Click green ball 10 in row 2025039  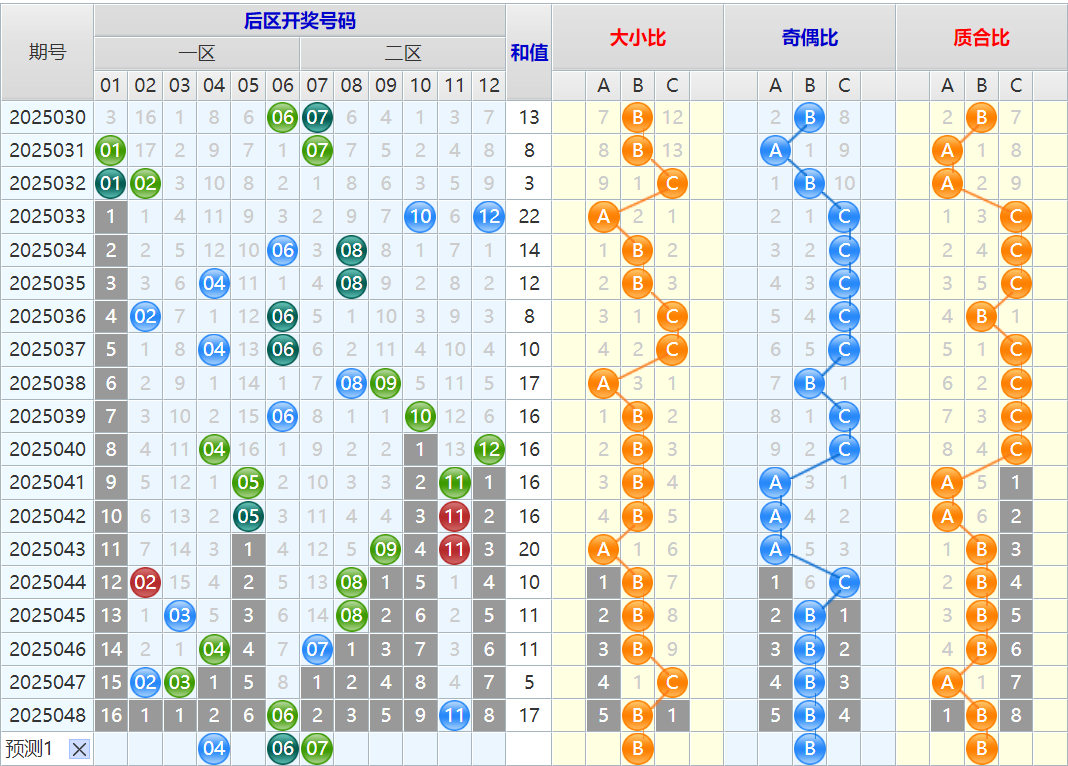[x=420, y=416]
